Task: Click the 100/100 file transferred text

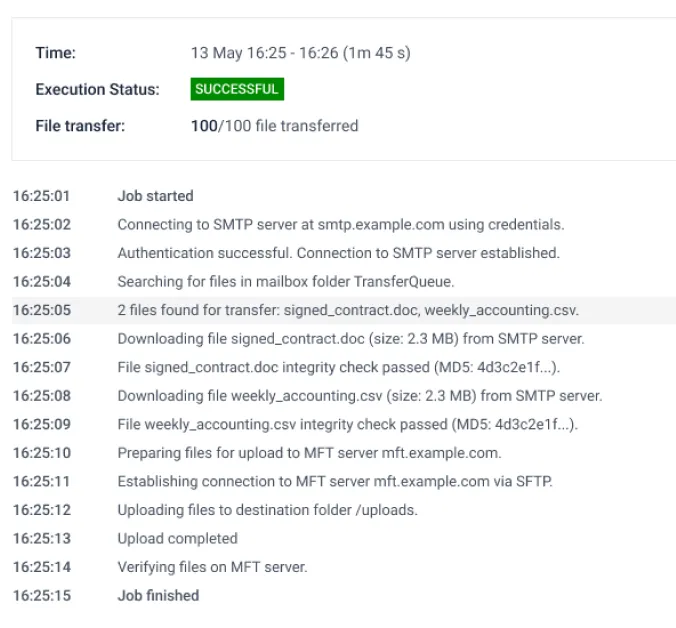Action: point(275,126)
